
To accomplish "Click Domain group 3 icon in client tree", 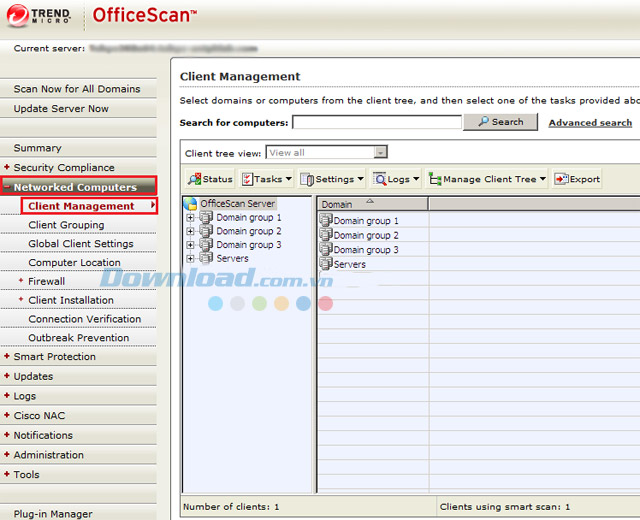I will pos(206,244).
